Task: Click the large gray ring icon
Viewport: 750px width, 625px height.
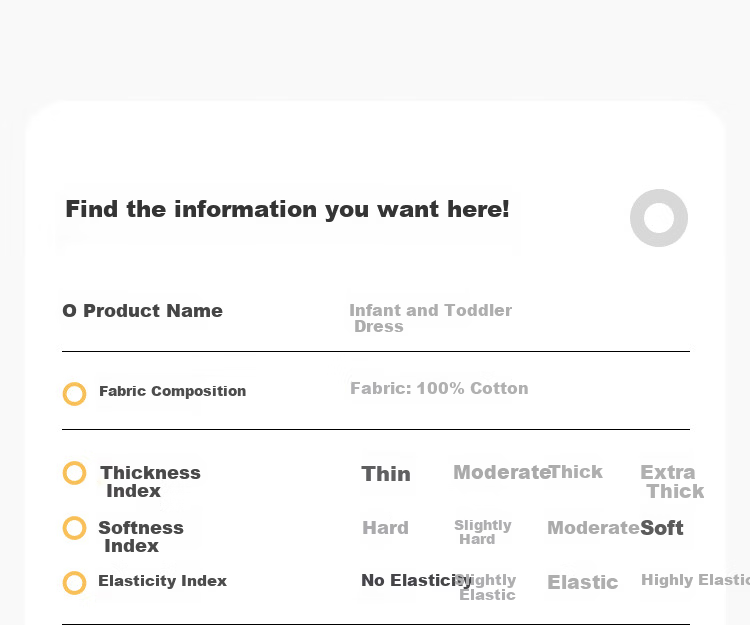Action: point(659,218)
